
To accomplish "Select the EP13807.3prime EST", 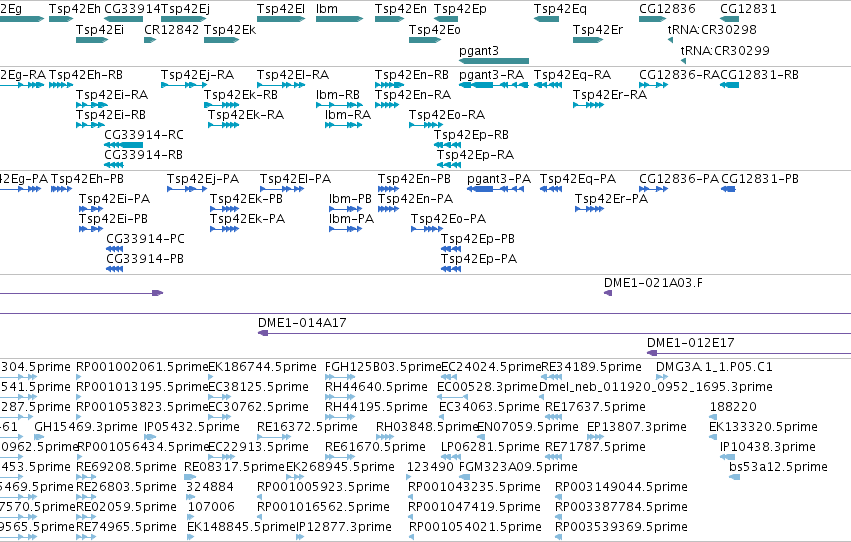I will pos(595,437).
